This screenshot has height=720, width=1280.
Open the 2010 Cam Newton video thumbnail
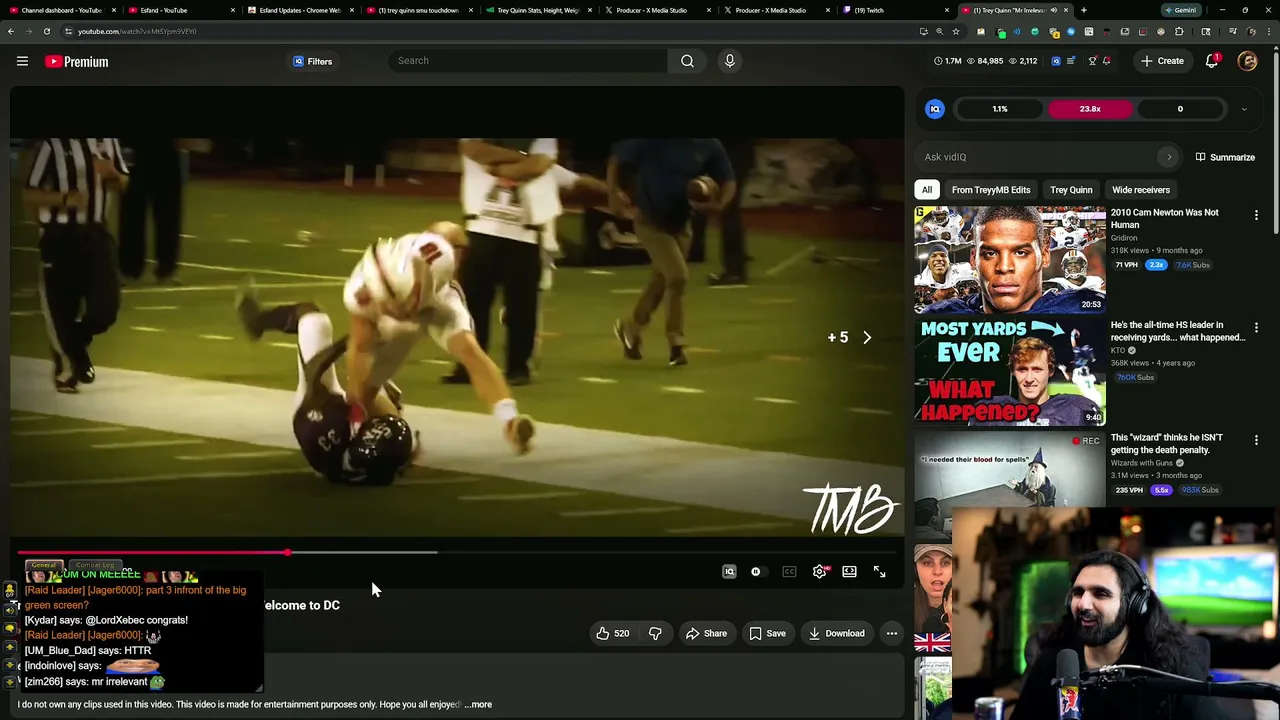pyautogui.click(x=1010, y=260)
